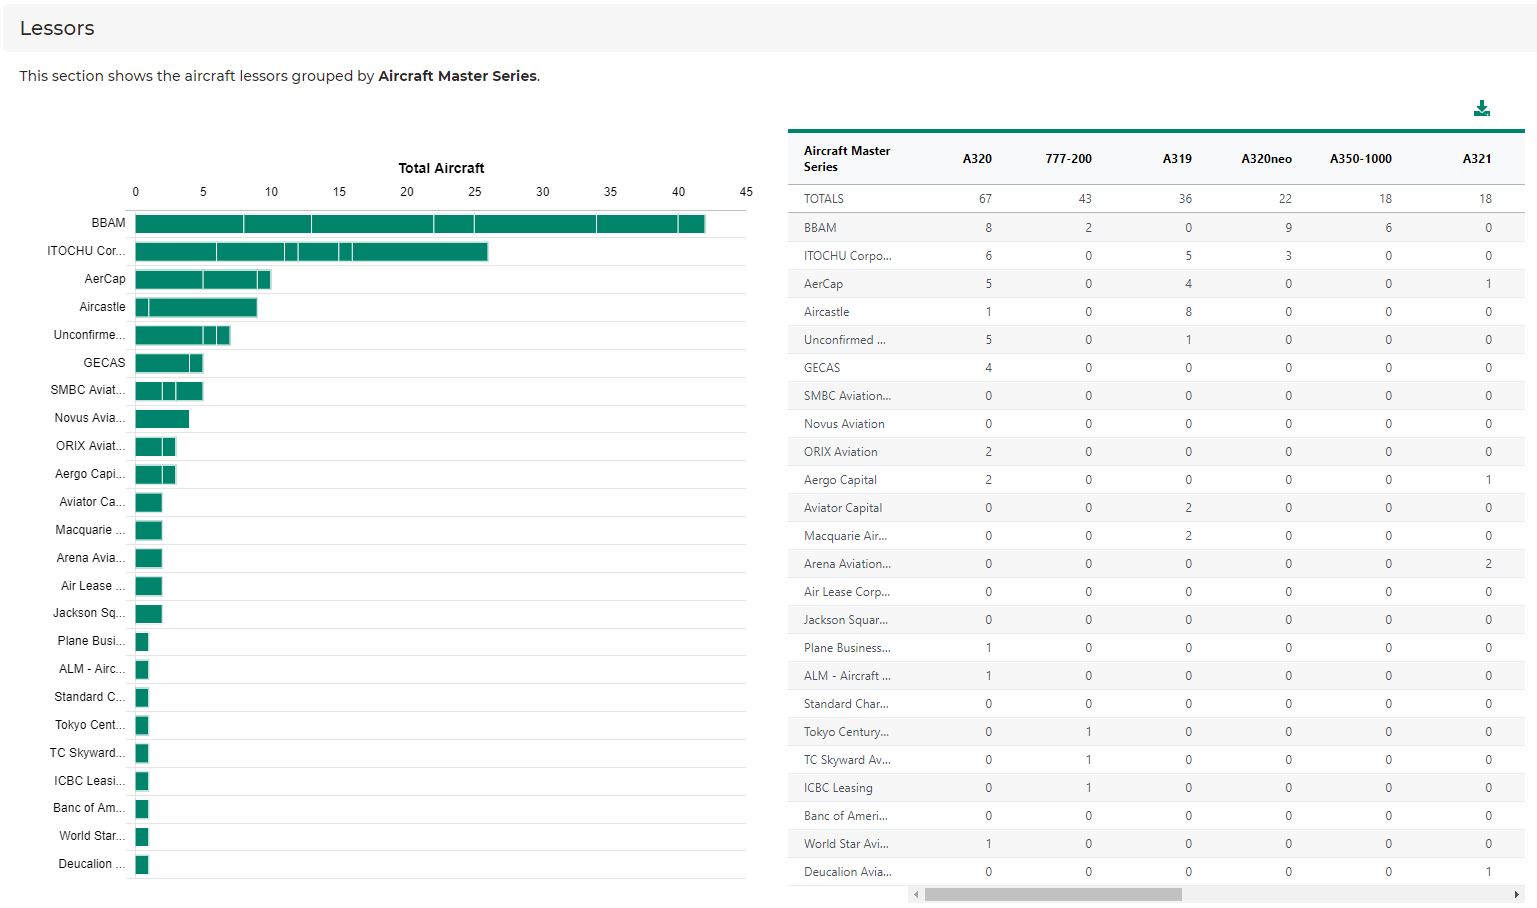Select the TOTALS row label
Screen dimensions: 1537x908
coord(824,199)
